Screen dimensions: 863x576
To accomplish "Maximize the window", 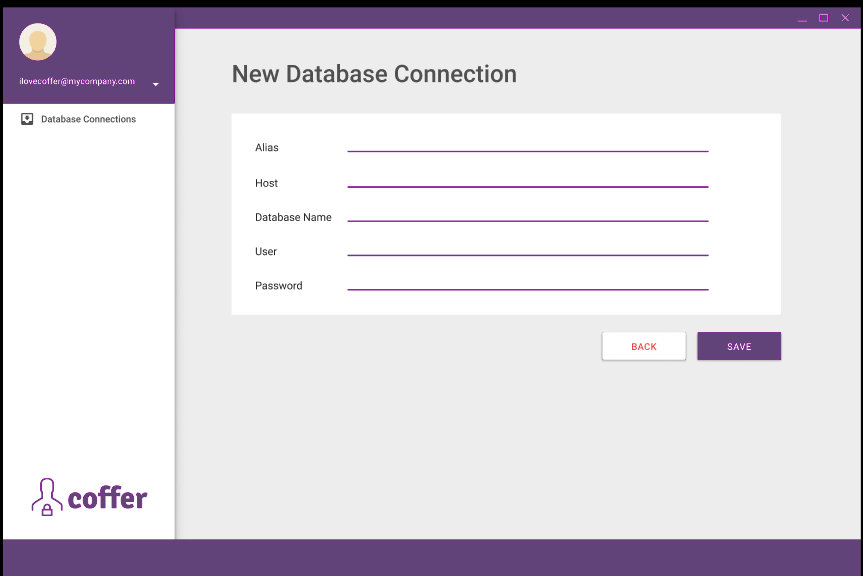I will tap(823, 18).
